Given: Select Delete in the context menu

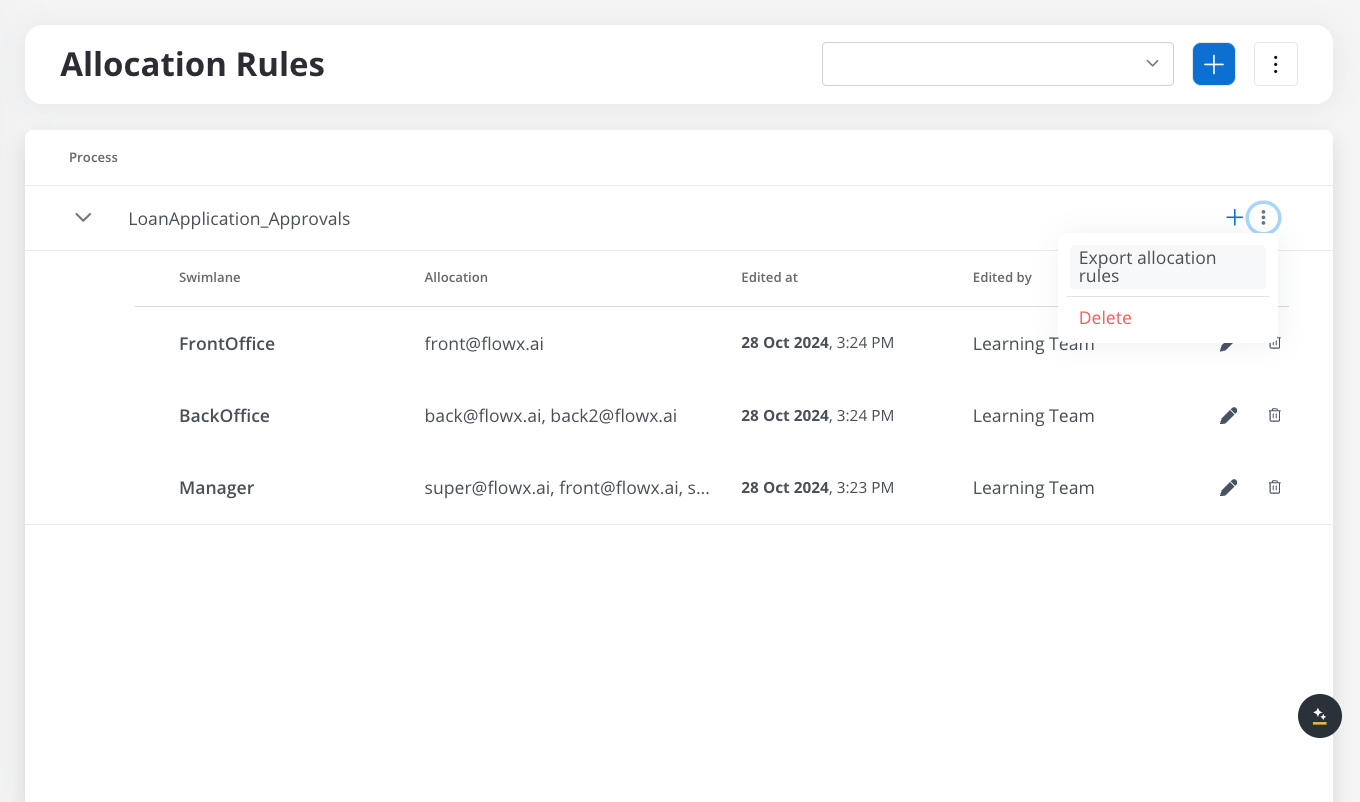Looking at the screenshot, I should 1105,318.
